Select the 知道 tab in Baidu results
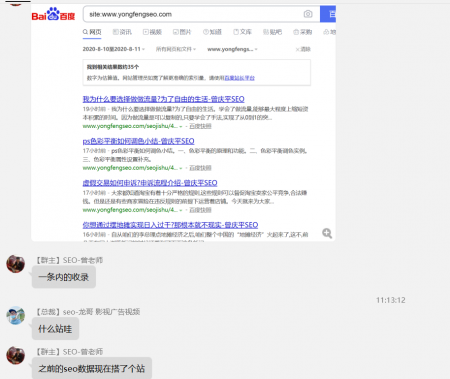450x379 pixels. [212, 32]
